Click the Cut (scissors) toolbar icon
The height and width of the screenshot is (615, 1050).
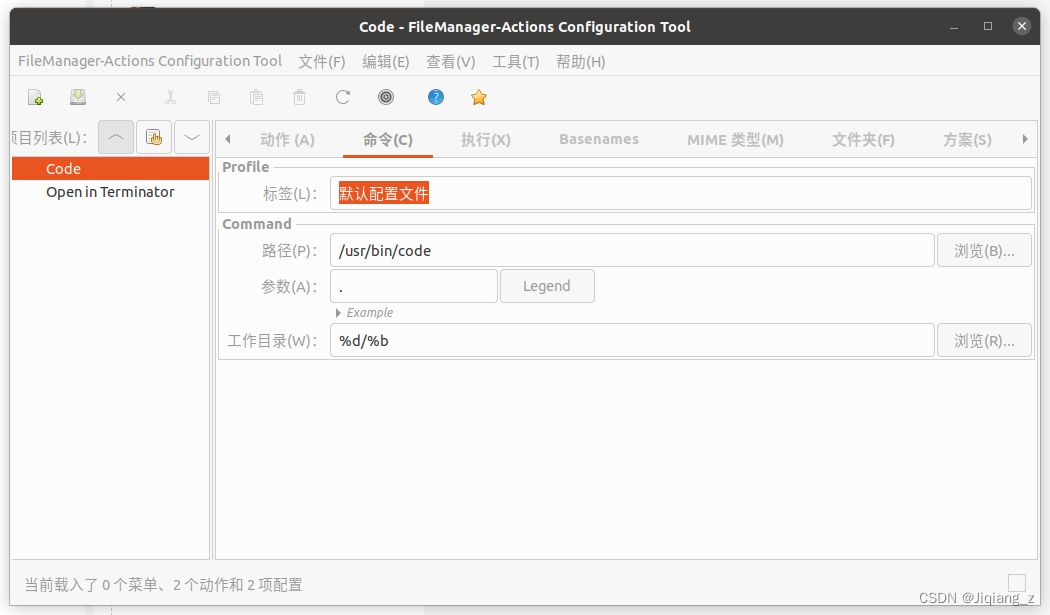point(170,97)
